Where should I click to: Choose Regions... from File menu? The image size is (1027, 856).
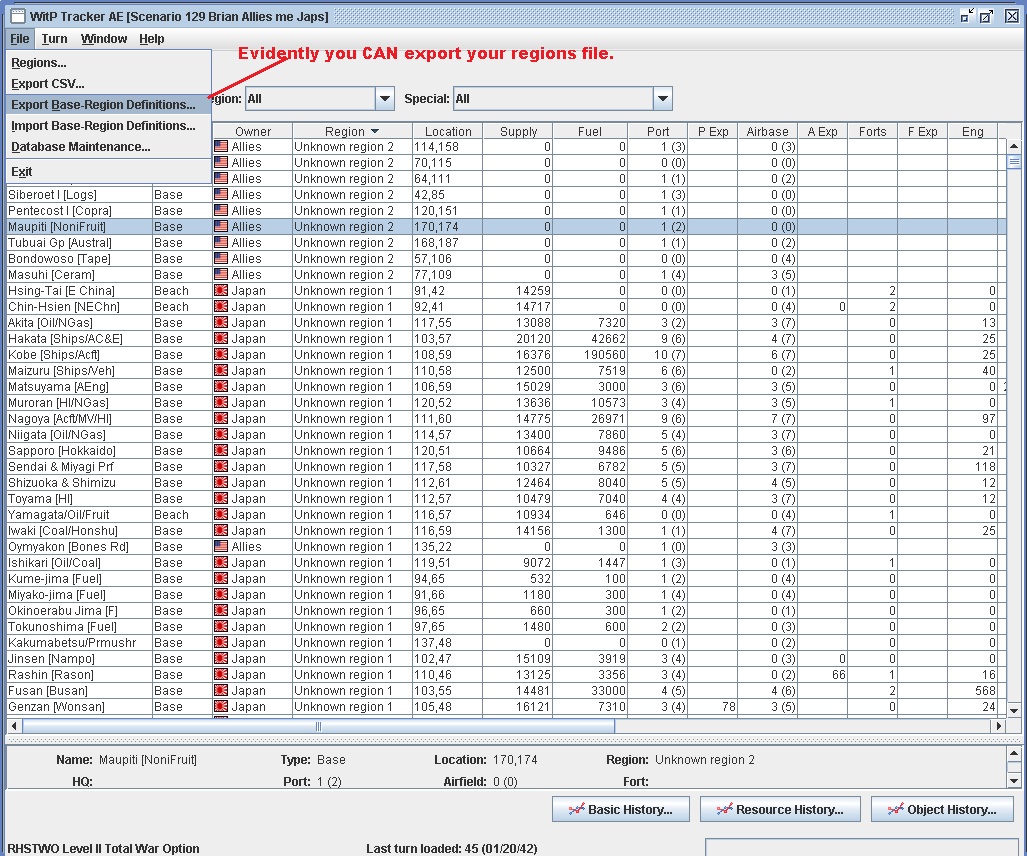pyautogui.click(x=109, y=63)
